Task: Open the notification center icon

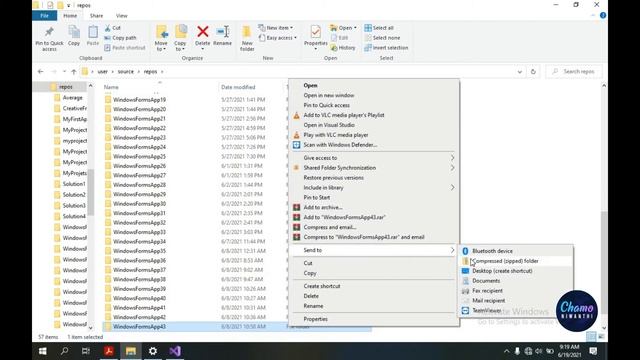Action: coord(593,351)
